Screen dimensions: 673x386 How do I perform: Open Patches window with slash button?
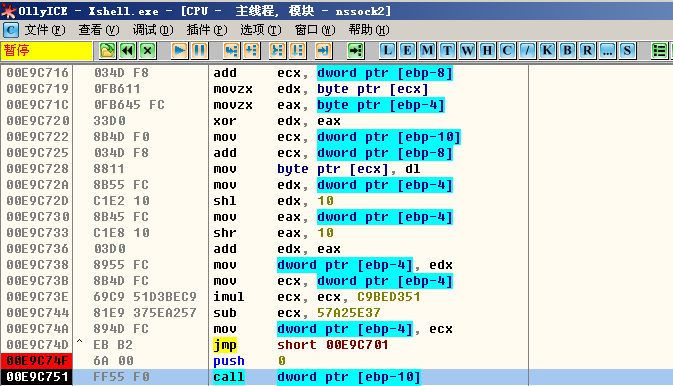[x=527, y=51]
